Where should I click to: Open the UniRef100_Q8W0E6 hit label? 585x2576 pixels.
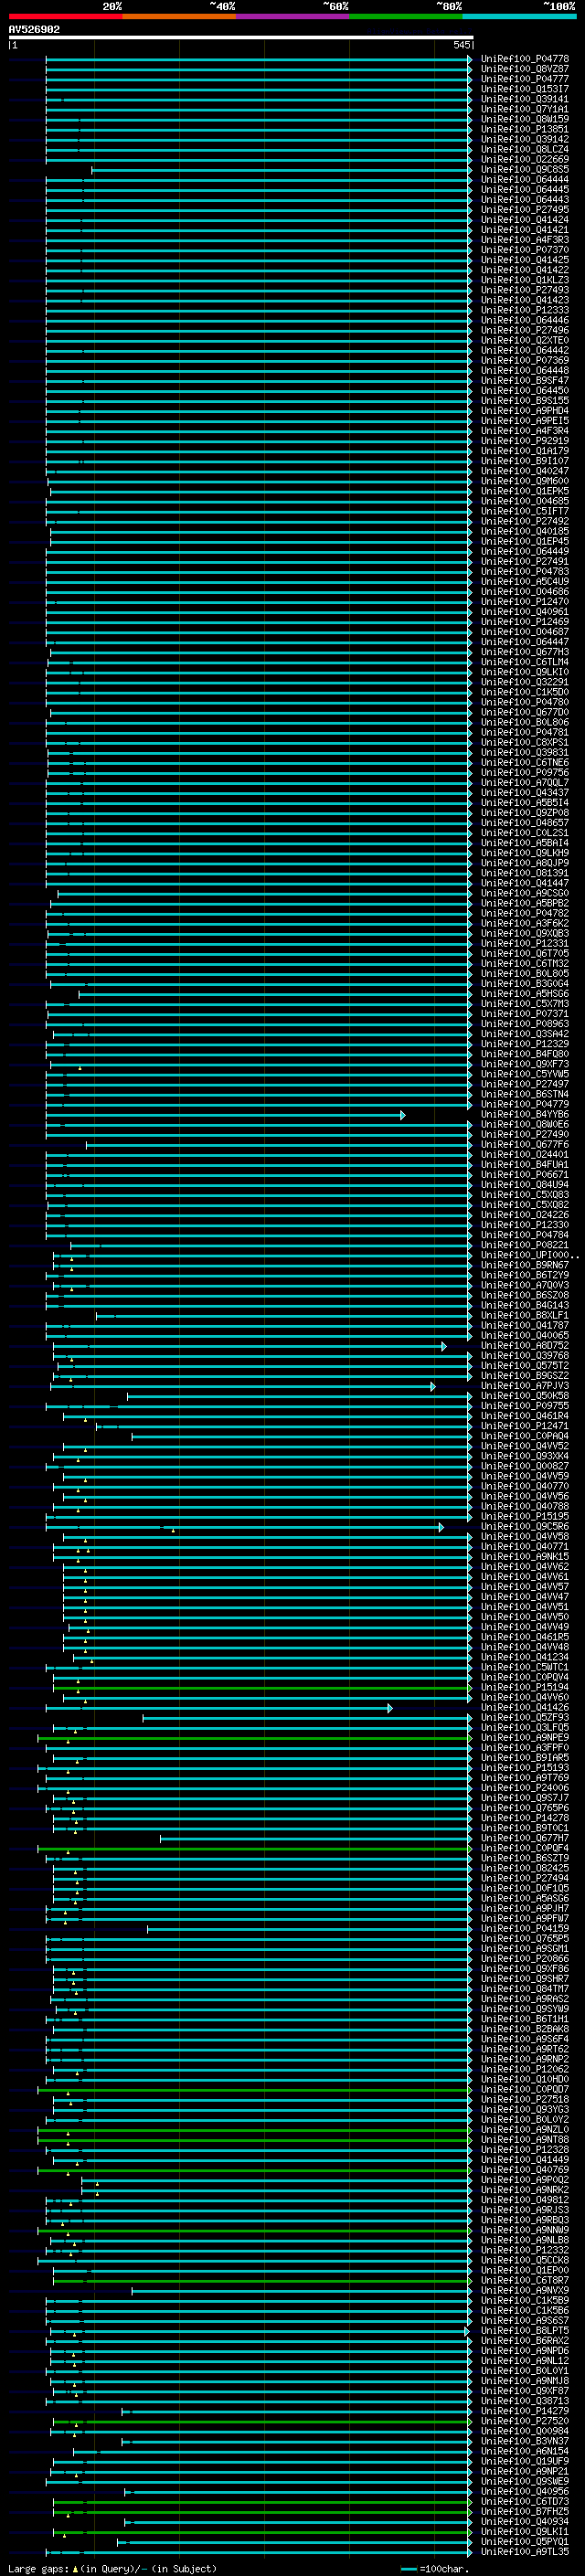[524, 1125]
